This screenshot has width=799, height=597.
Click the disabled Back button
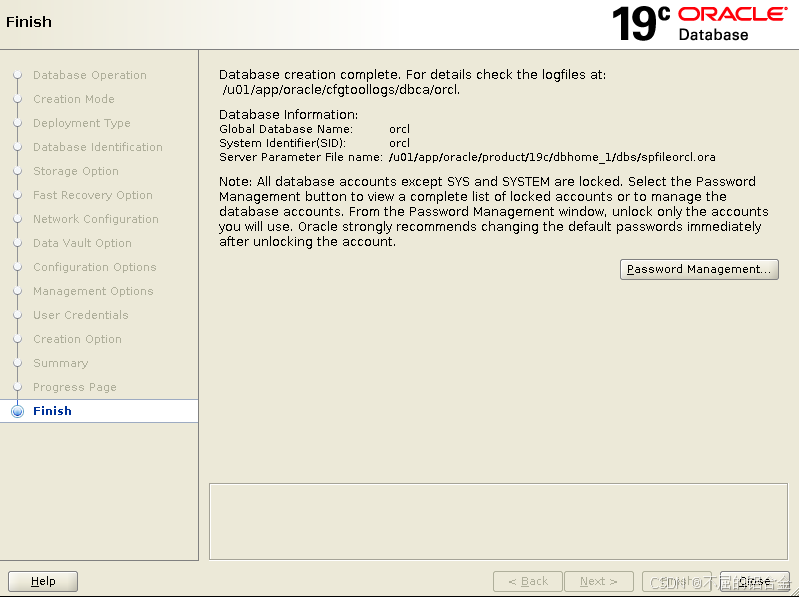pyautogui.click(x=528, y=581)
